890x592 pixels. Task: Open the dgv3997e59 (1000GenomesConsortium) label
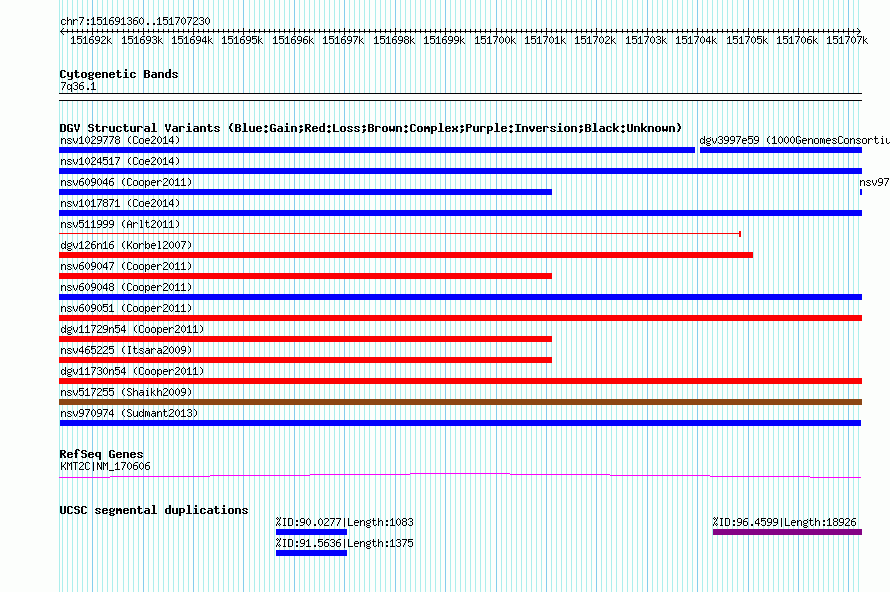794,140
